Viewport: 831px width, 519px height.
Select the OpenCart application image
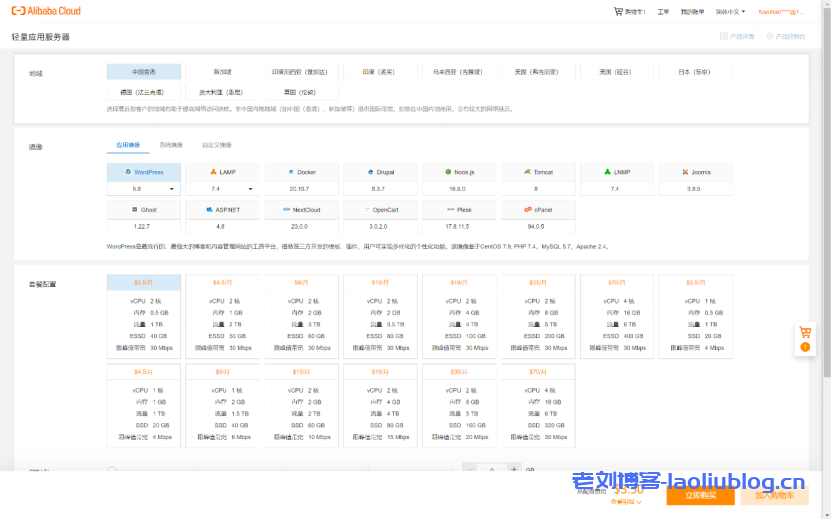(x=380, y=210)
